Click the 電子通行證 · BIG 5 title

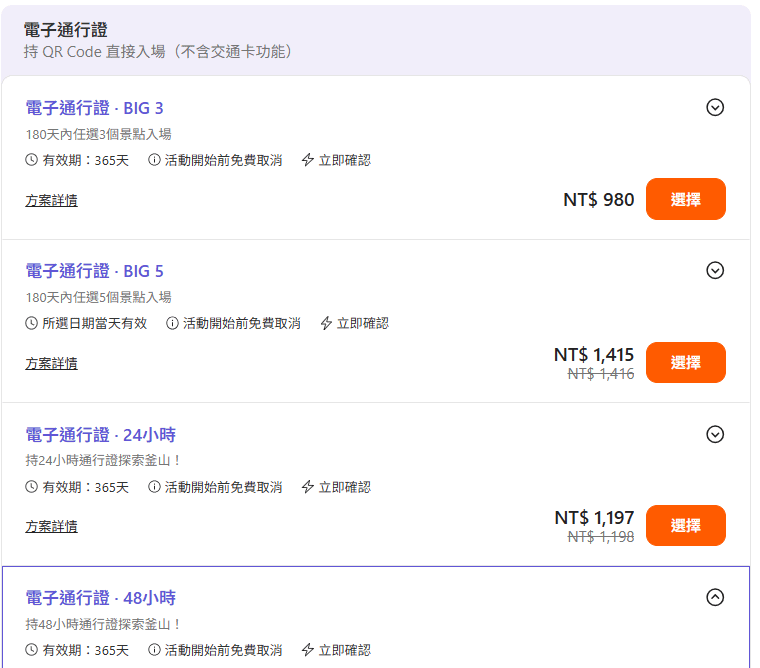pos(94,271)
